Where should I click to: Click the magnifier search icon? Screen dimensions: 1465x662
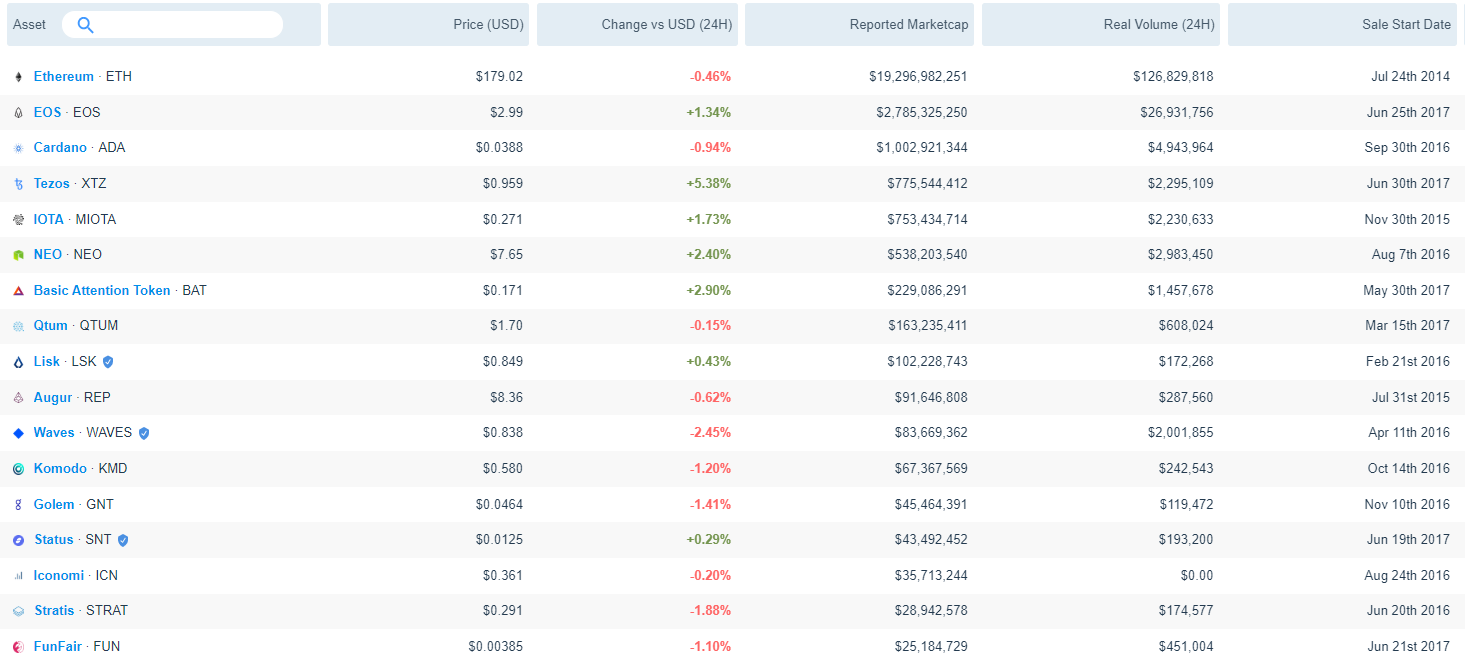coord(85,25)
